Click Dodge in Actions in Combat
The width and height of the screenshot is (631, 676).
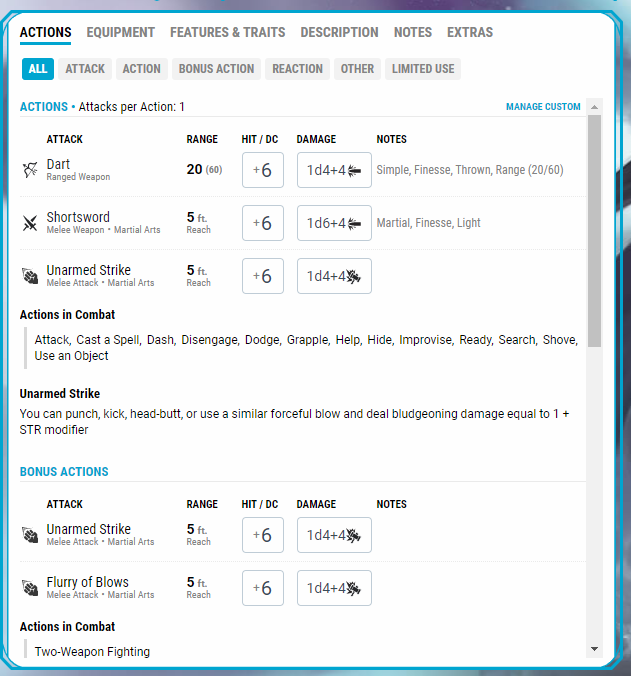(x=262, y=340)
